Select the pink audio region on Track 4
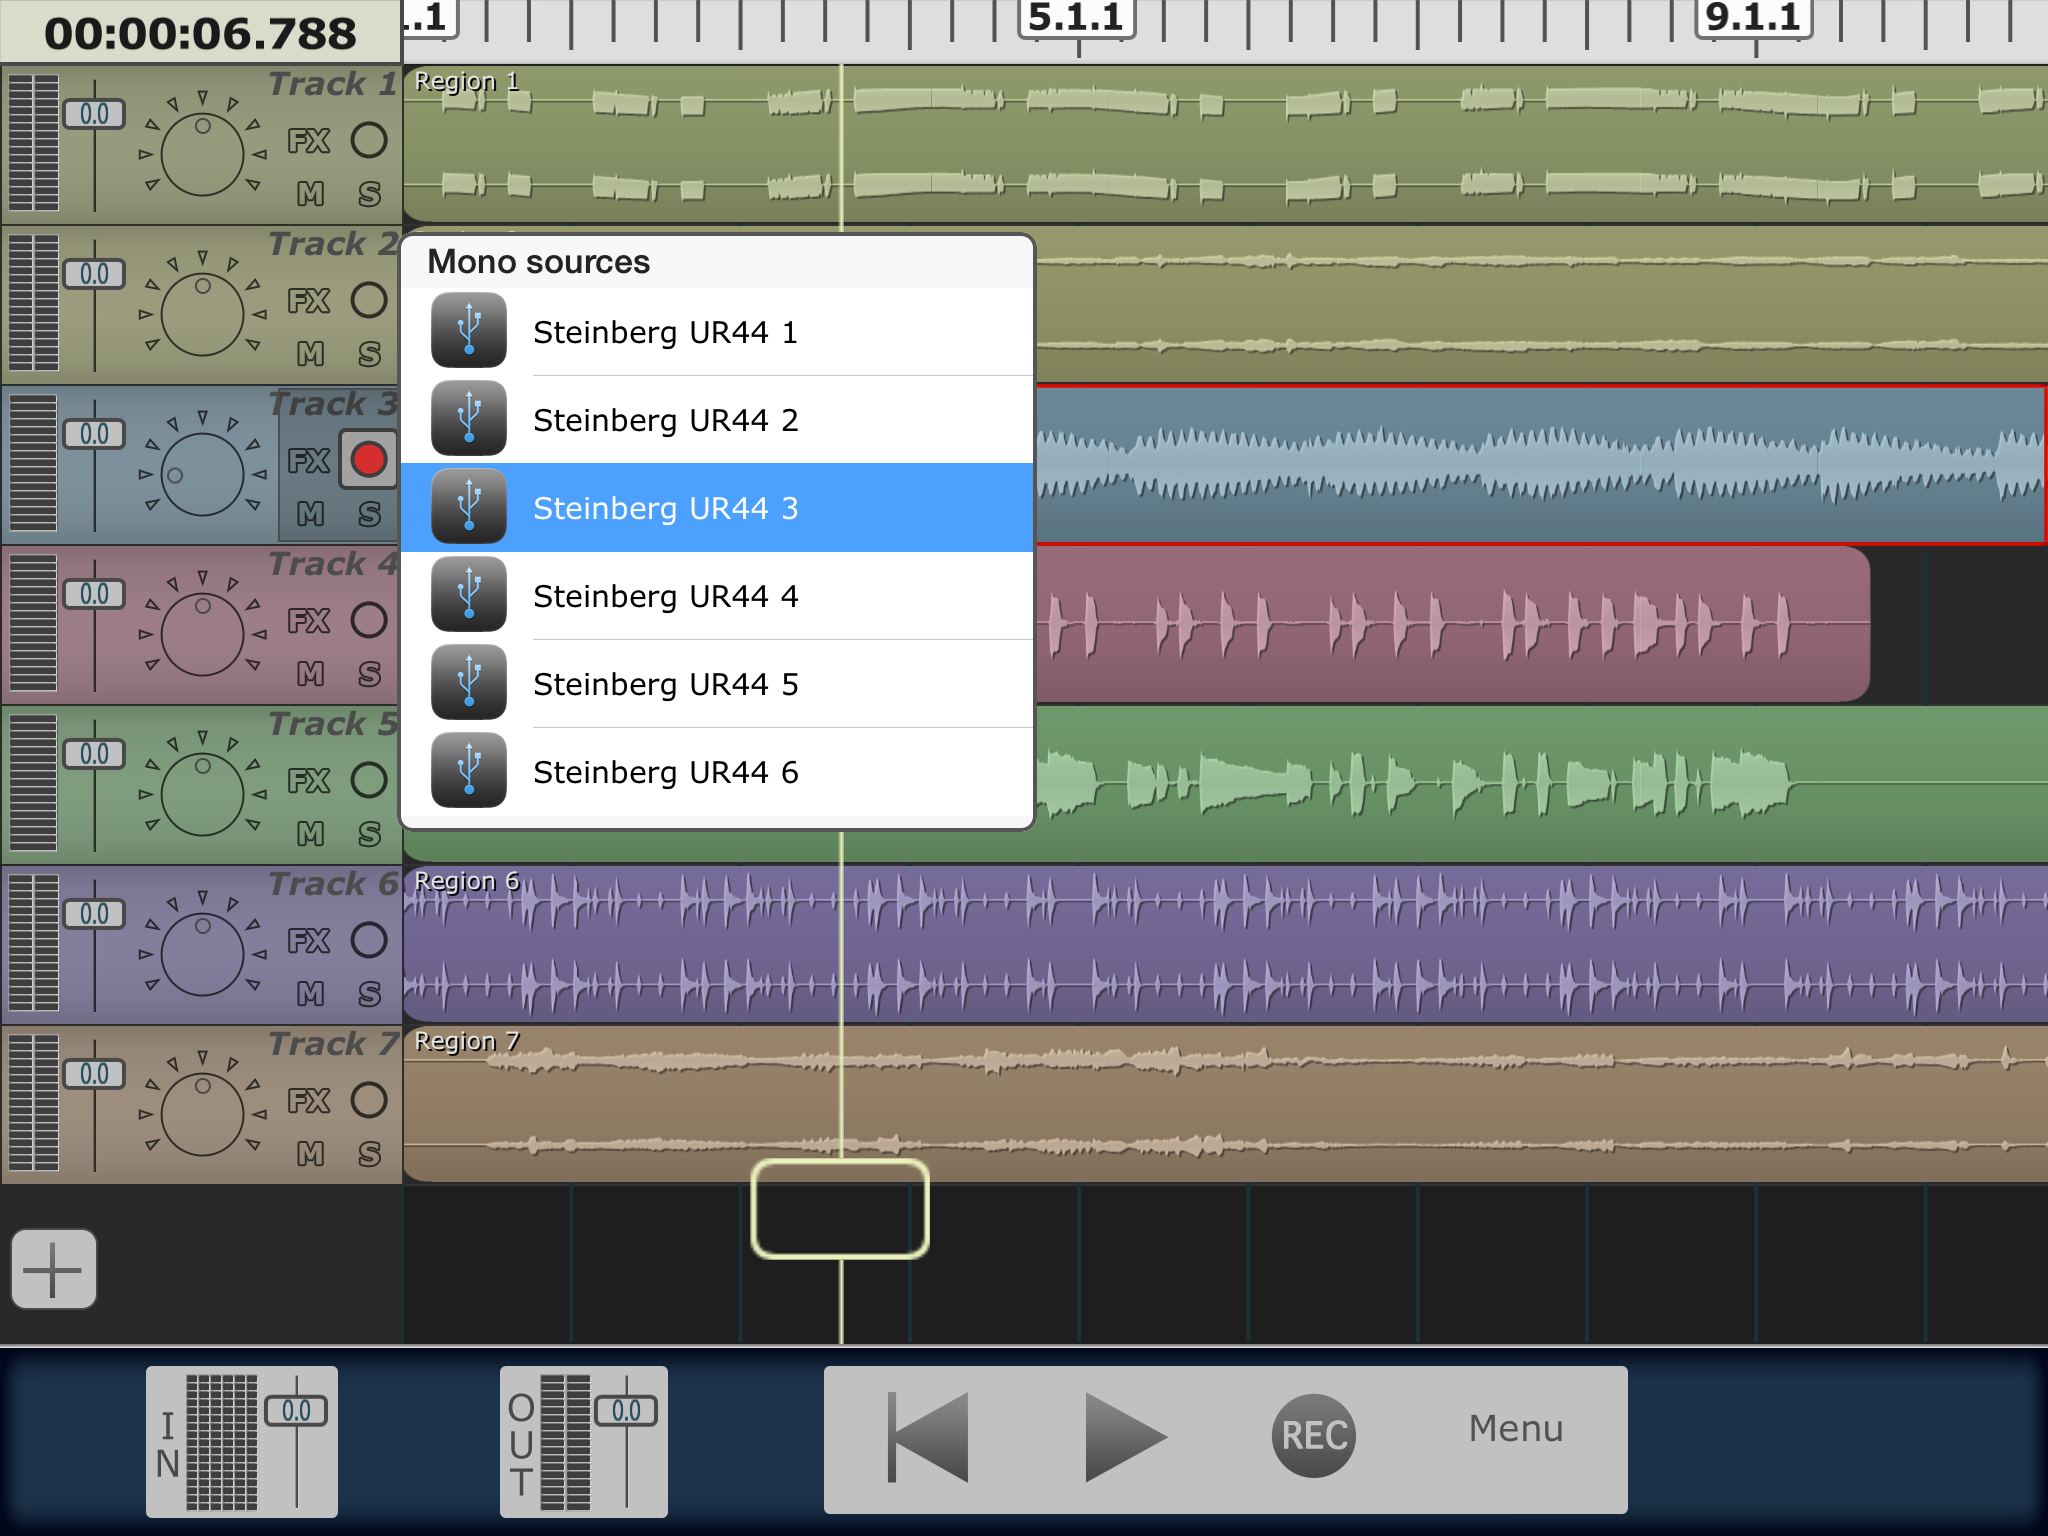This screenshot has height=1536, width=2048. 1453,624
